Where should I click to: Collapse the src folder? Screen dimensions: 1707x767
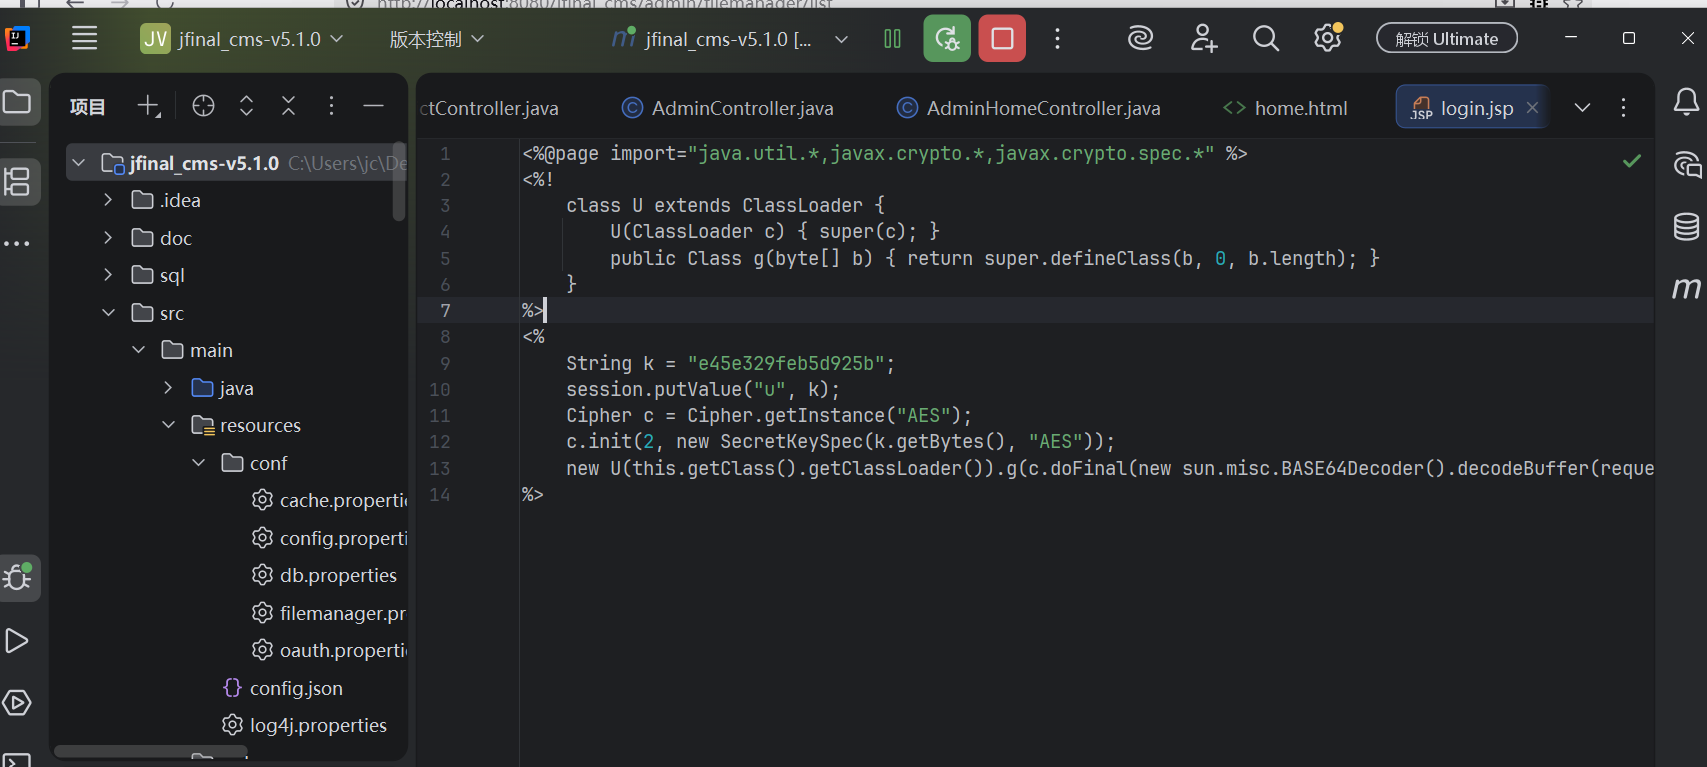point(108,312)
